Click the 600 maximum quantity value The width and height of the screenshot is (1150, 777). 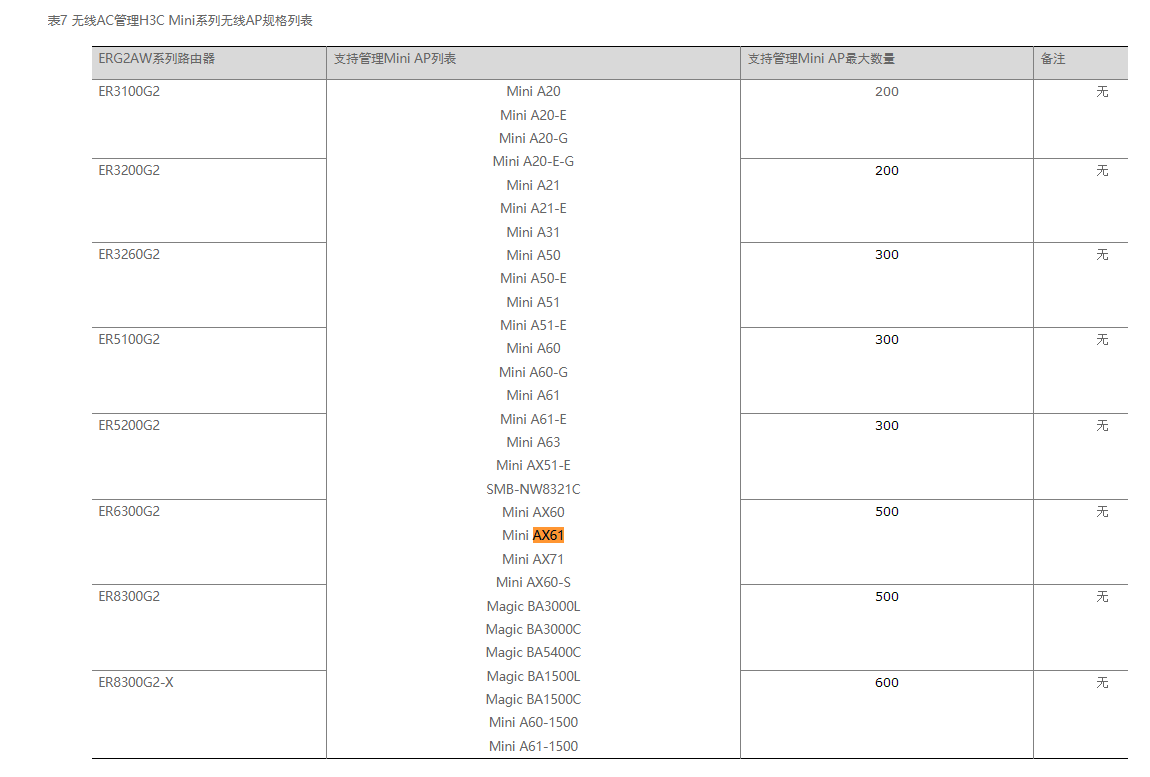(x=887, y=682)
